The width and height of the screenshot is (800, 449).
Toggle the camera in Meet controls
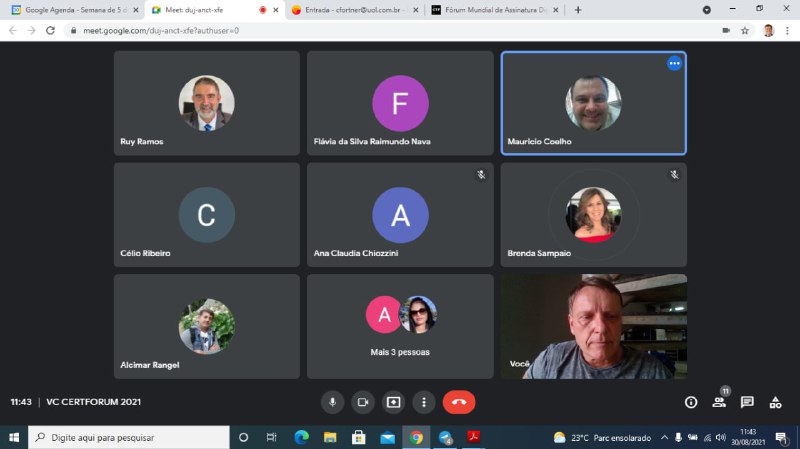363,402
